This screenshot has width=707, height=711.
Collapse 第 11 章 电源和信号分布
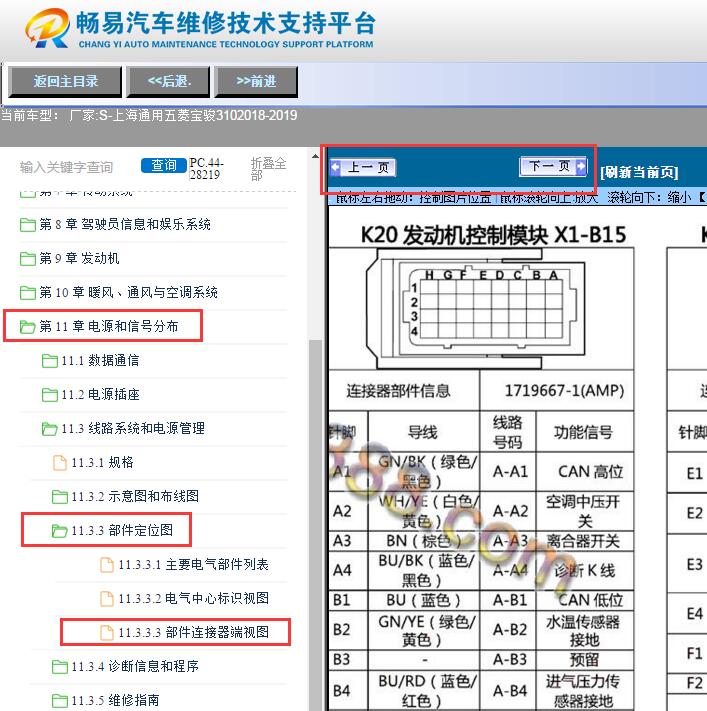(x=109, y=326)
